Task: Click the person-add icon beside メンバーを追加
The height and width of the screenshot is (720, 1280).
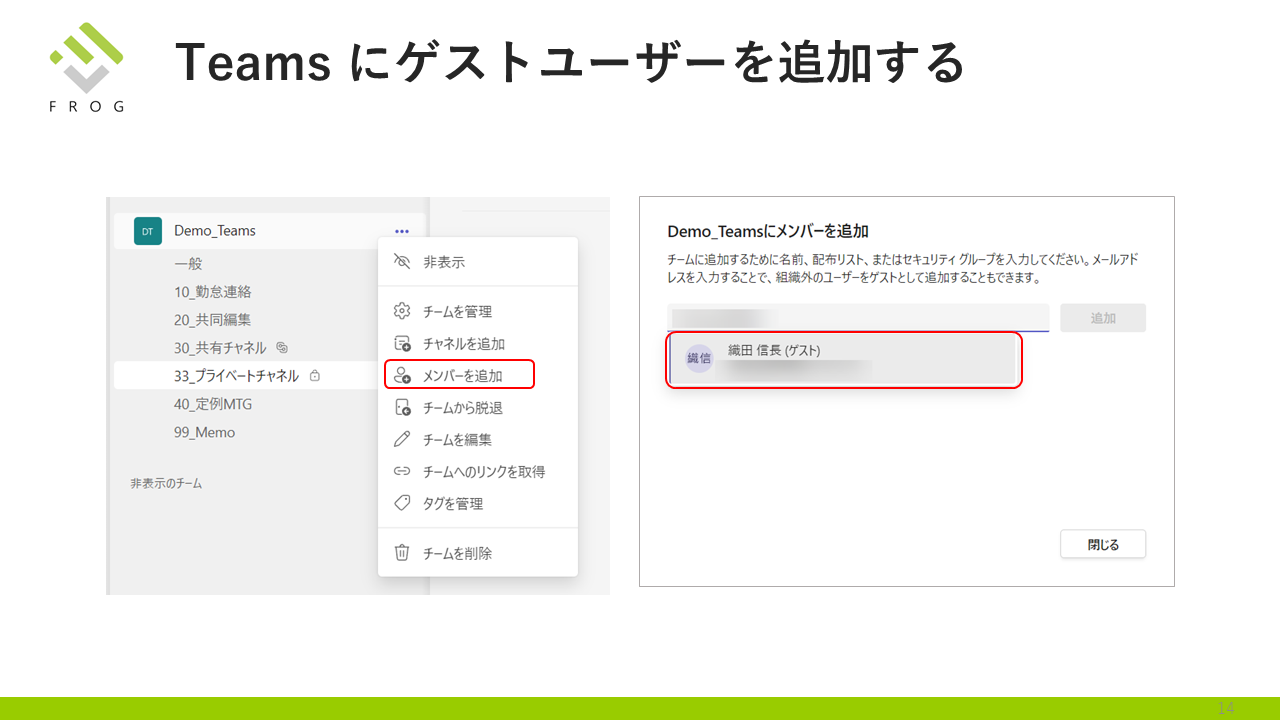Action: (x=402, y=375)
